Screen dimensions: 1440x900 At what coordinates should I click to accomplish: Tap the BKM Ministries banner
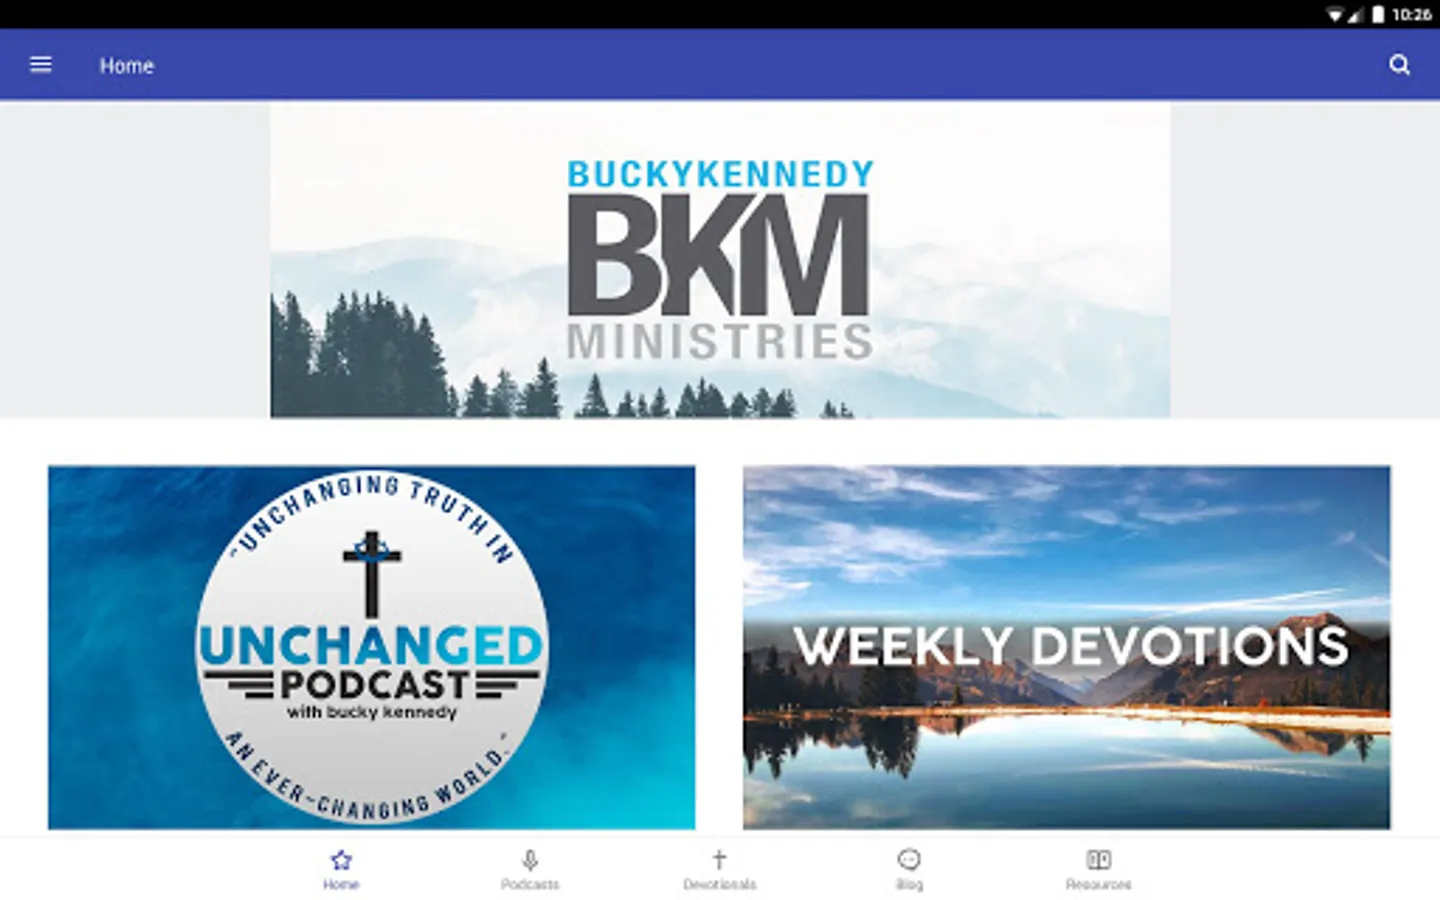click(x=720, y=260)
